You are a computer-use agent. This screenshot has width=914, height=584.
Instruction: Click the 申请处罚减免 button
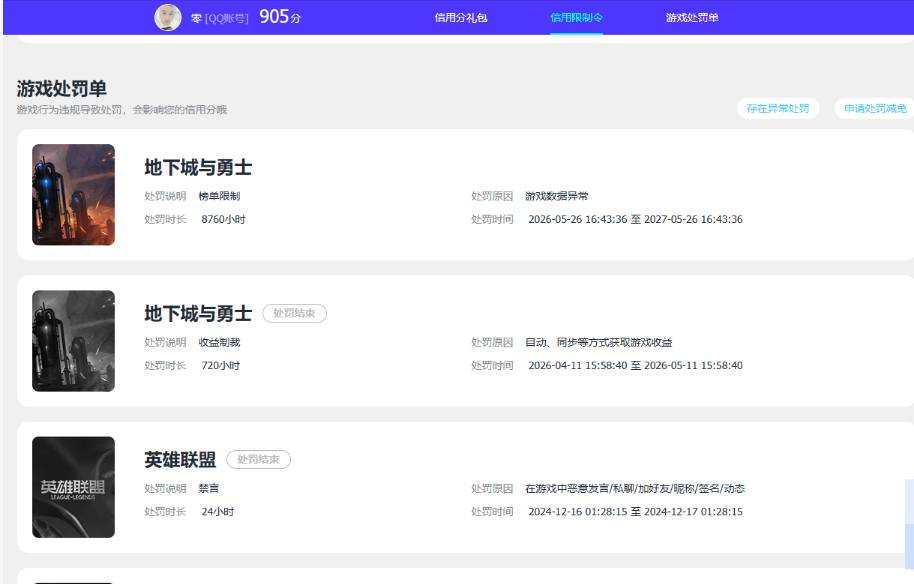[x=874, y=108]
